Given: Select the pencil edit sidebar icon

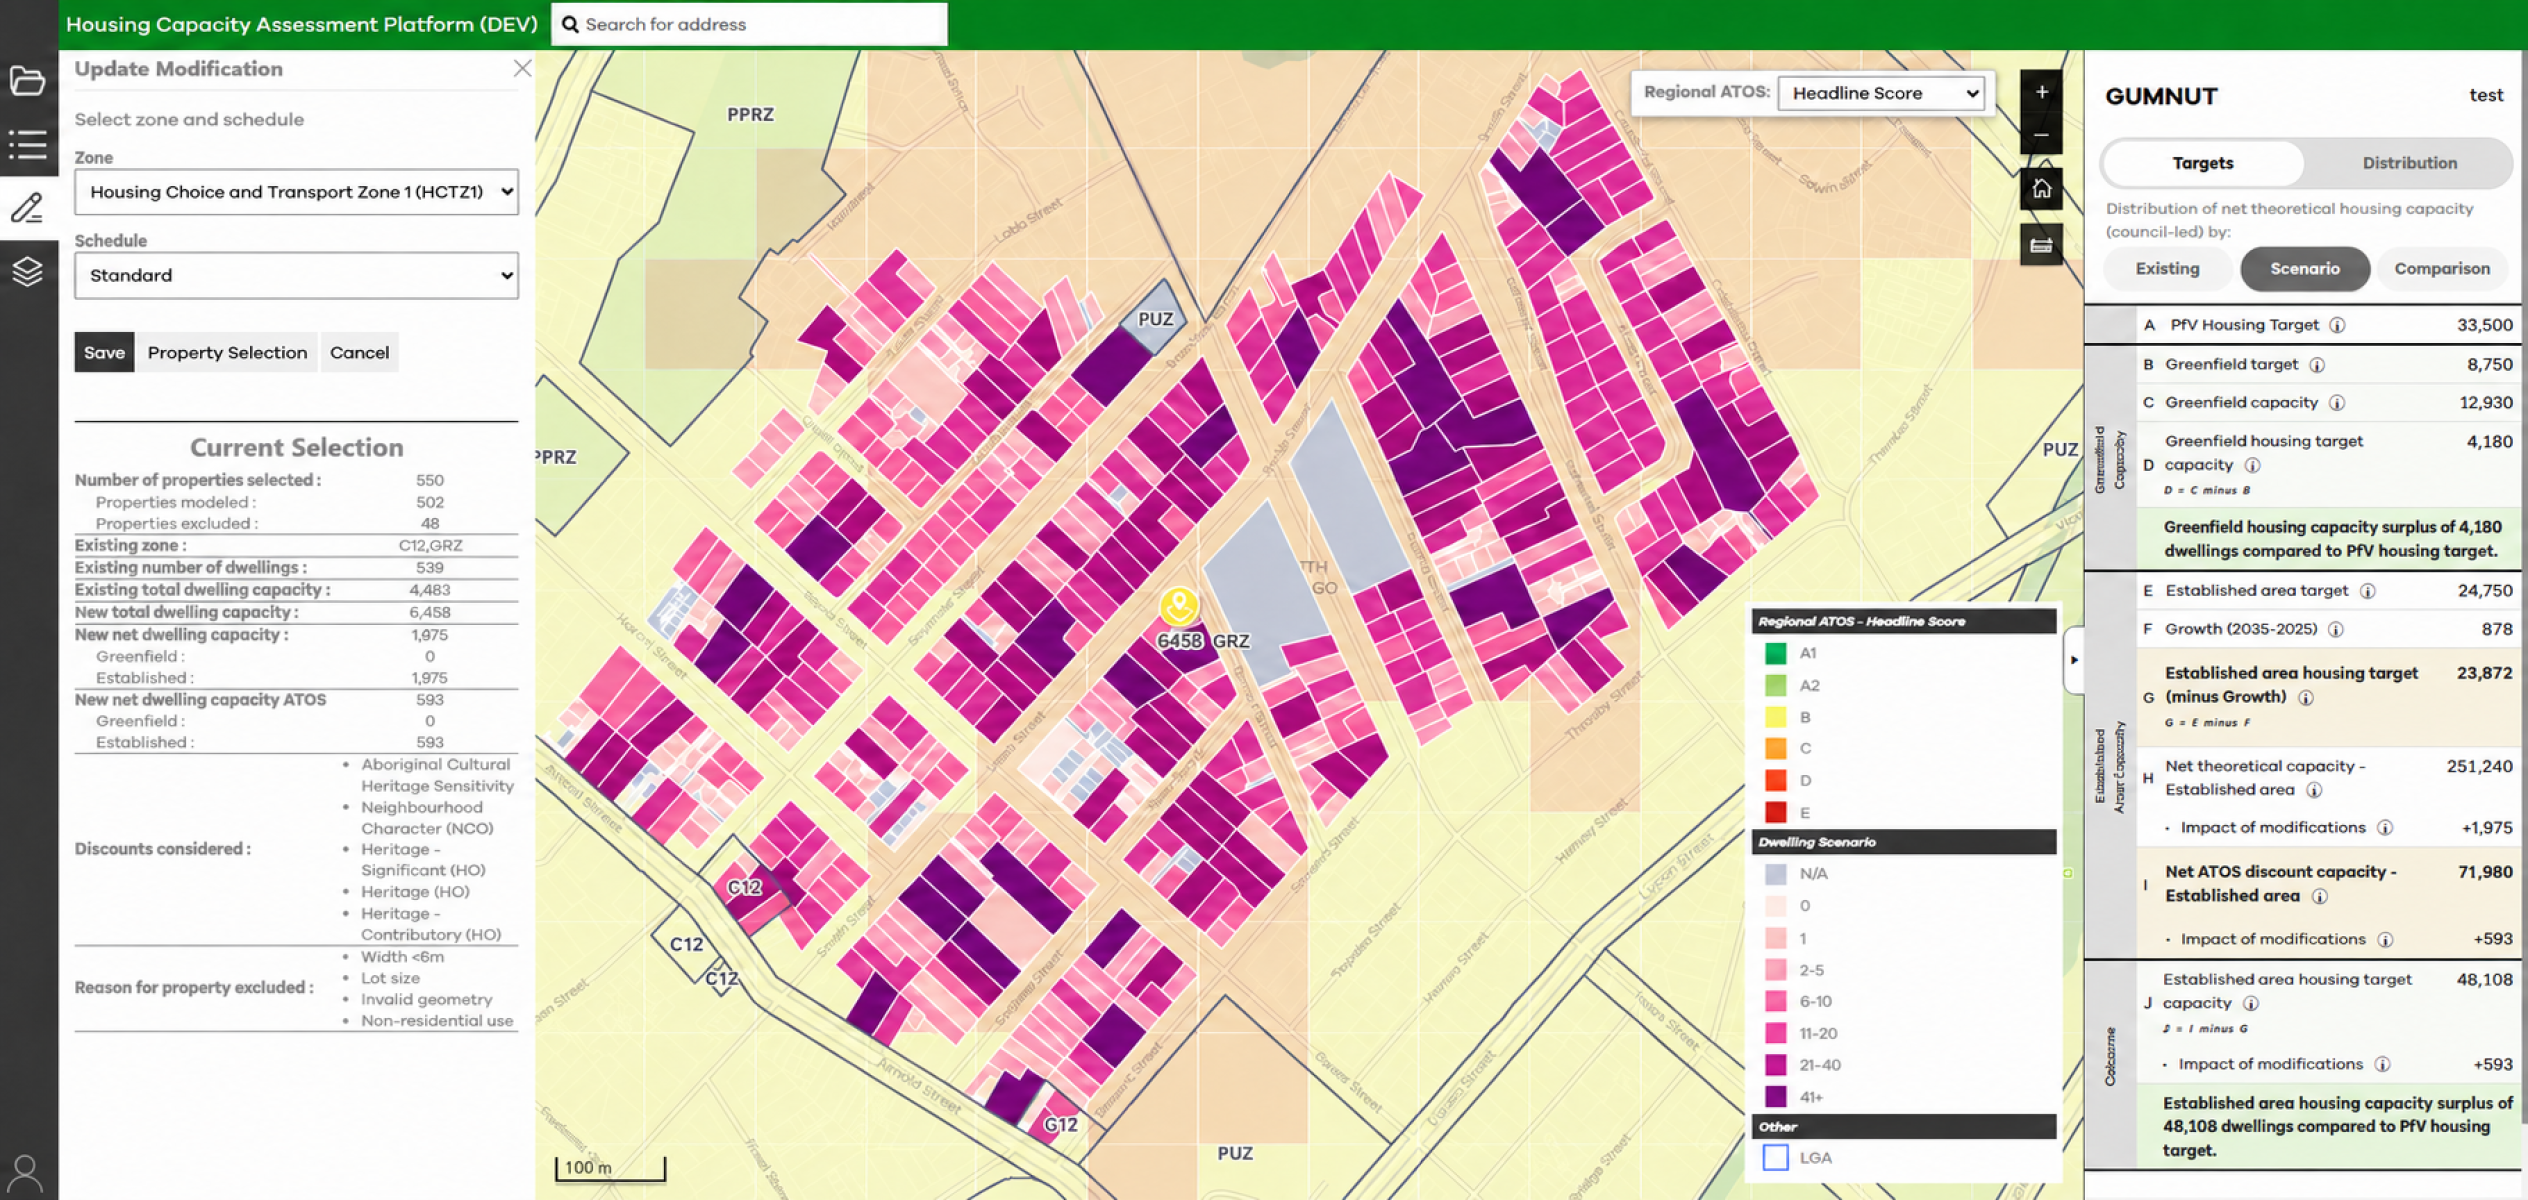Looking at the screenshot, I should pyautogui.click(x=27, y=208).
